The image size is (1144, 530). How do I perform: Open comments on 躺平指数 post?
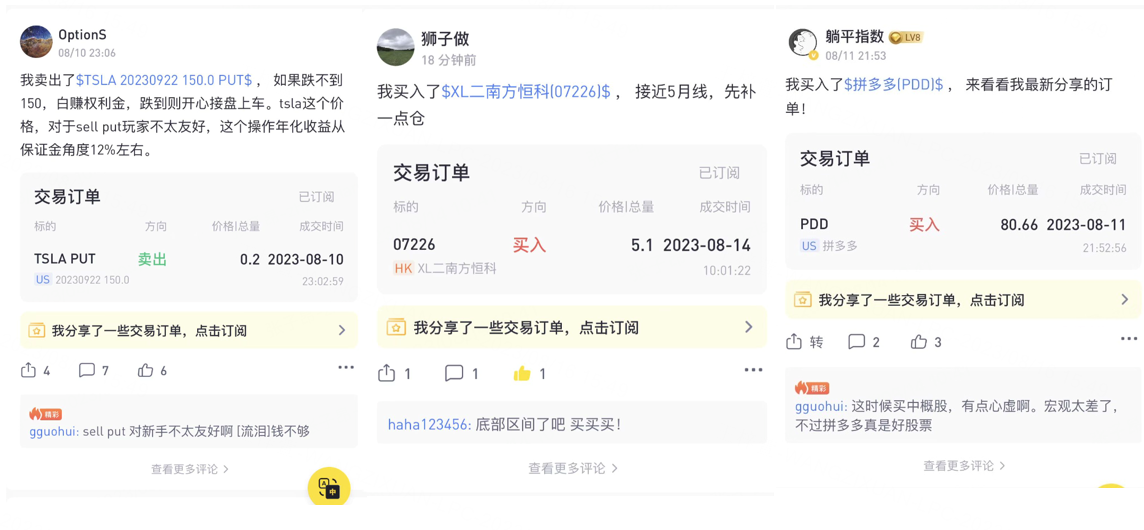click(x=857, y=342)
